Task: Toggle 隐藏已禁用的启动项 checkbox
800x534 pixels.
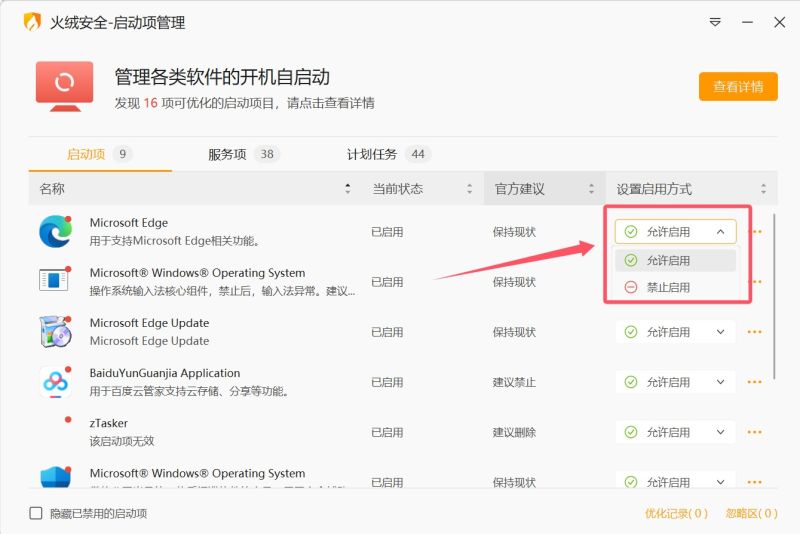Action: point(36,513)
